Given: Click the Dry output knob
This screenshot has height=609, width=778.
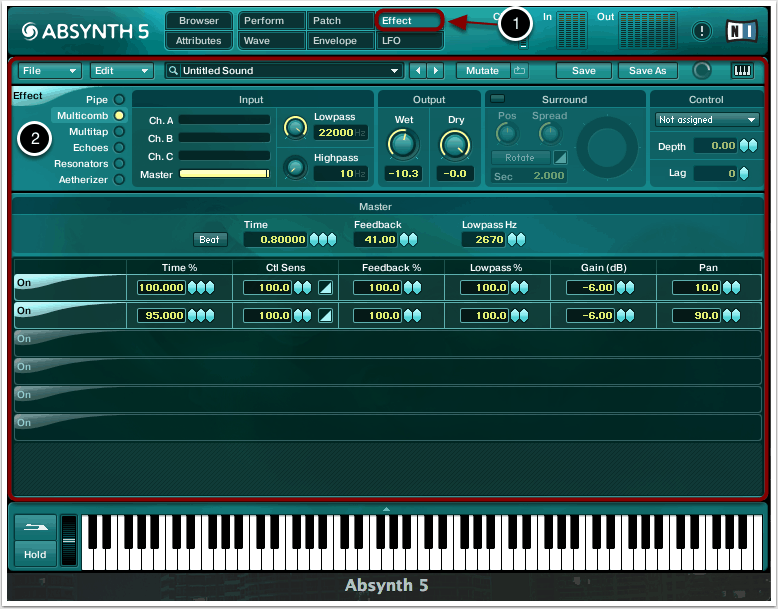Looking at the screenshot, I should pos(455,145).
